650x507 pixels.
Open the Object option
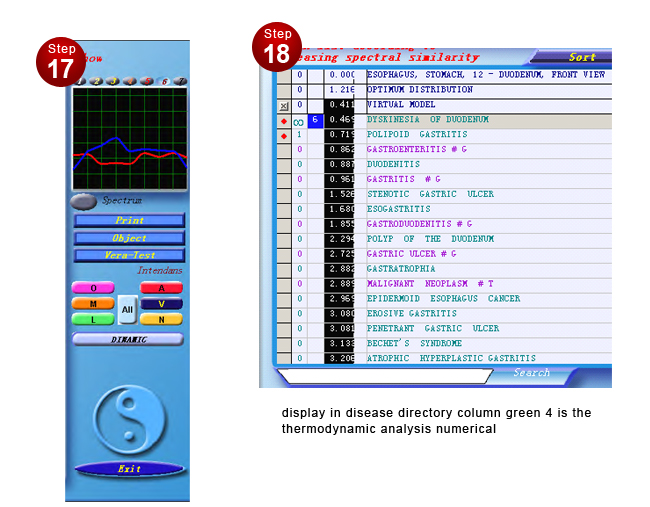(129, 238)
